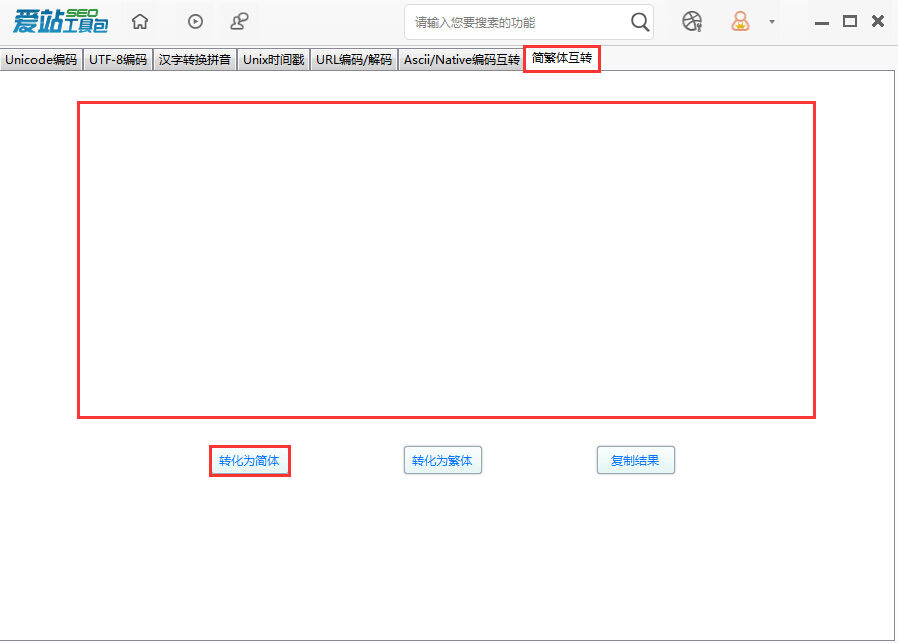The height and width of the screenshot is (643, 898).
Task: Click the home icon in the top toolbar
Action: (x=140, y=22)
